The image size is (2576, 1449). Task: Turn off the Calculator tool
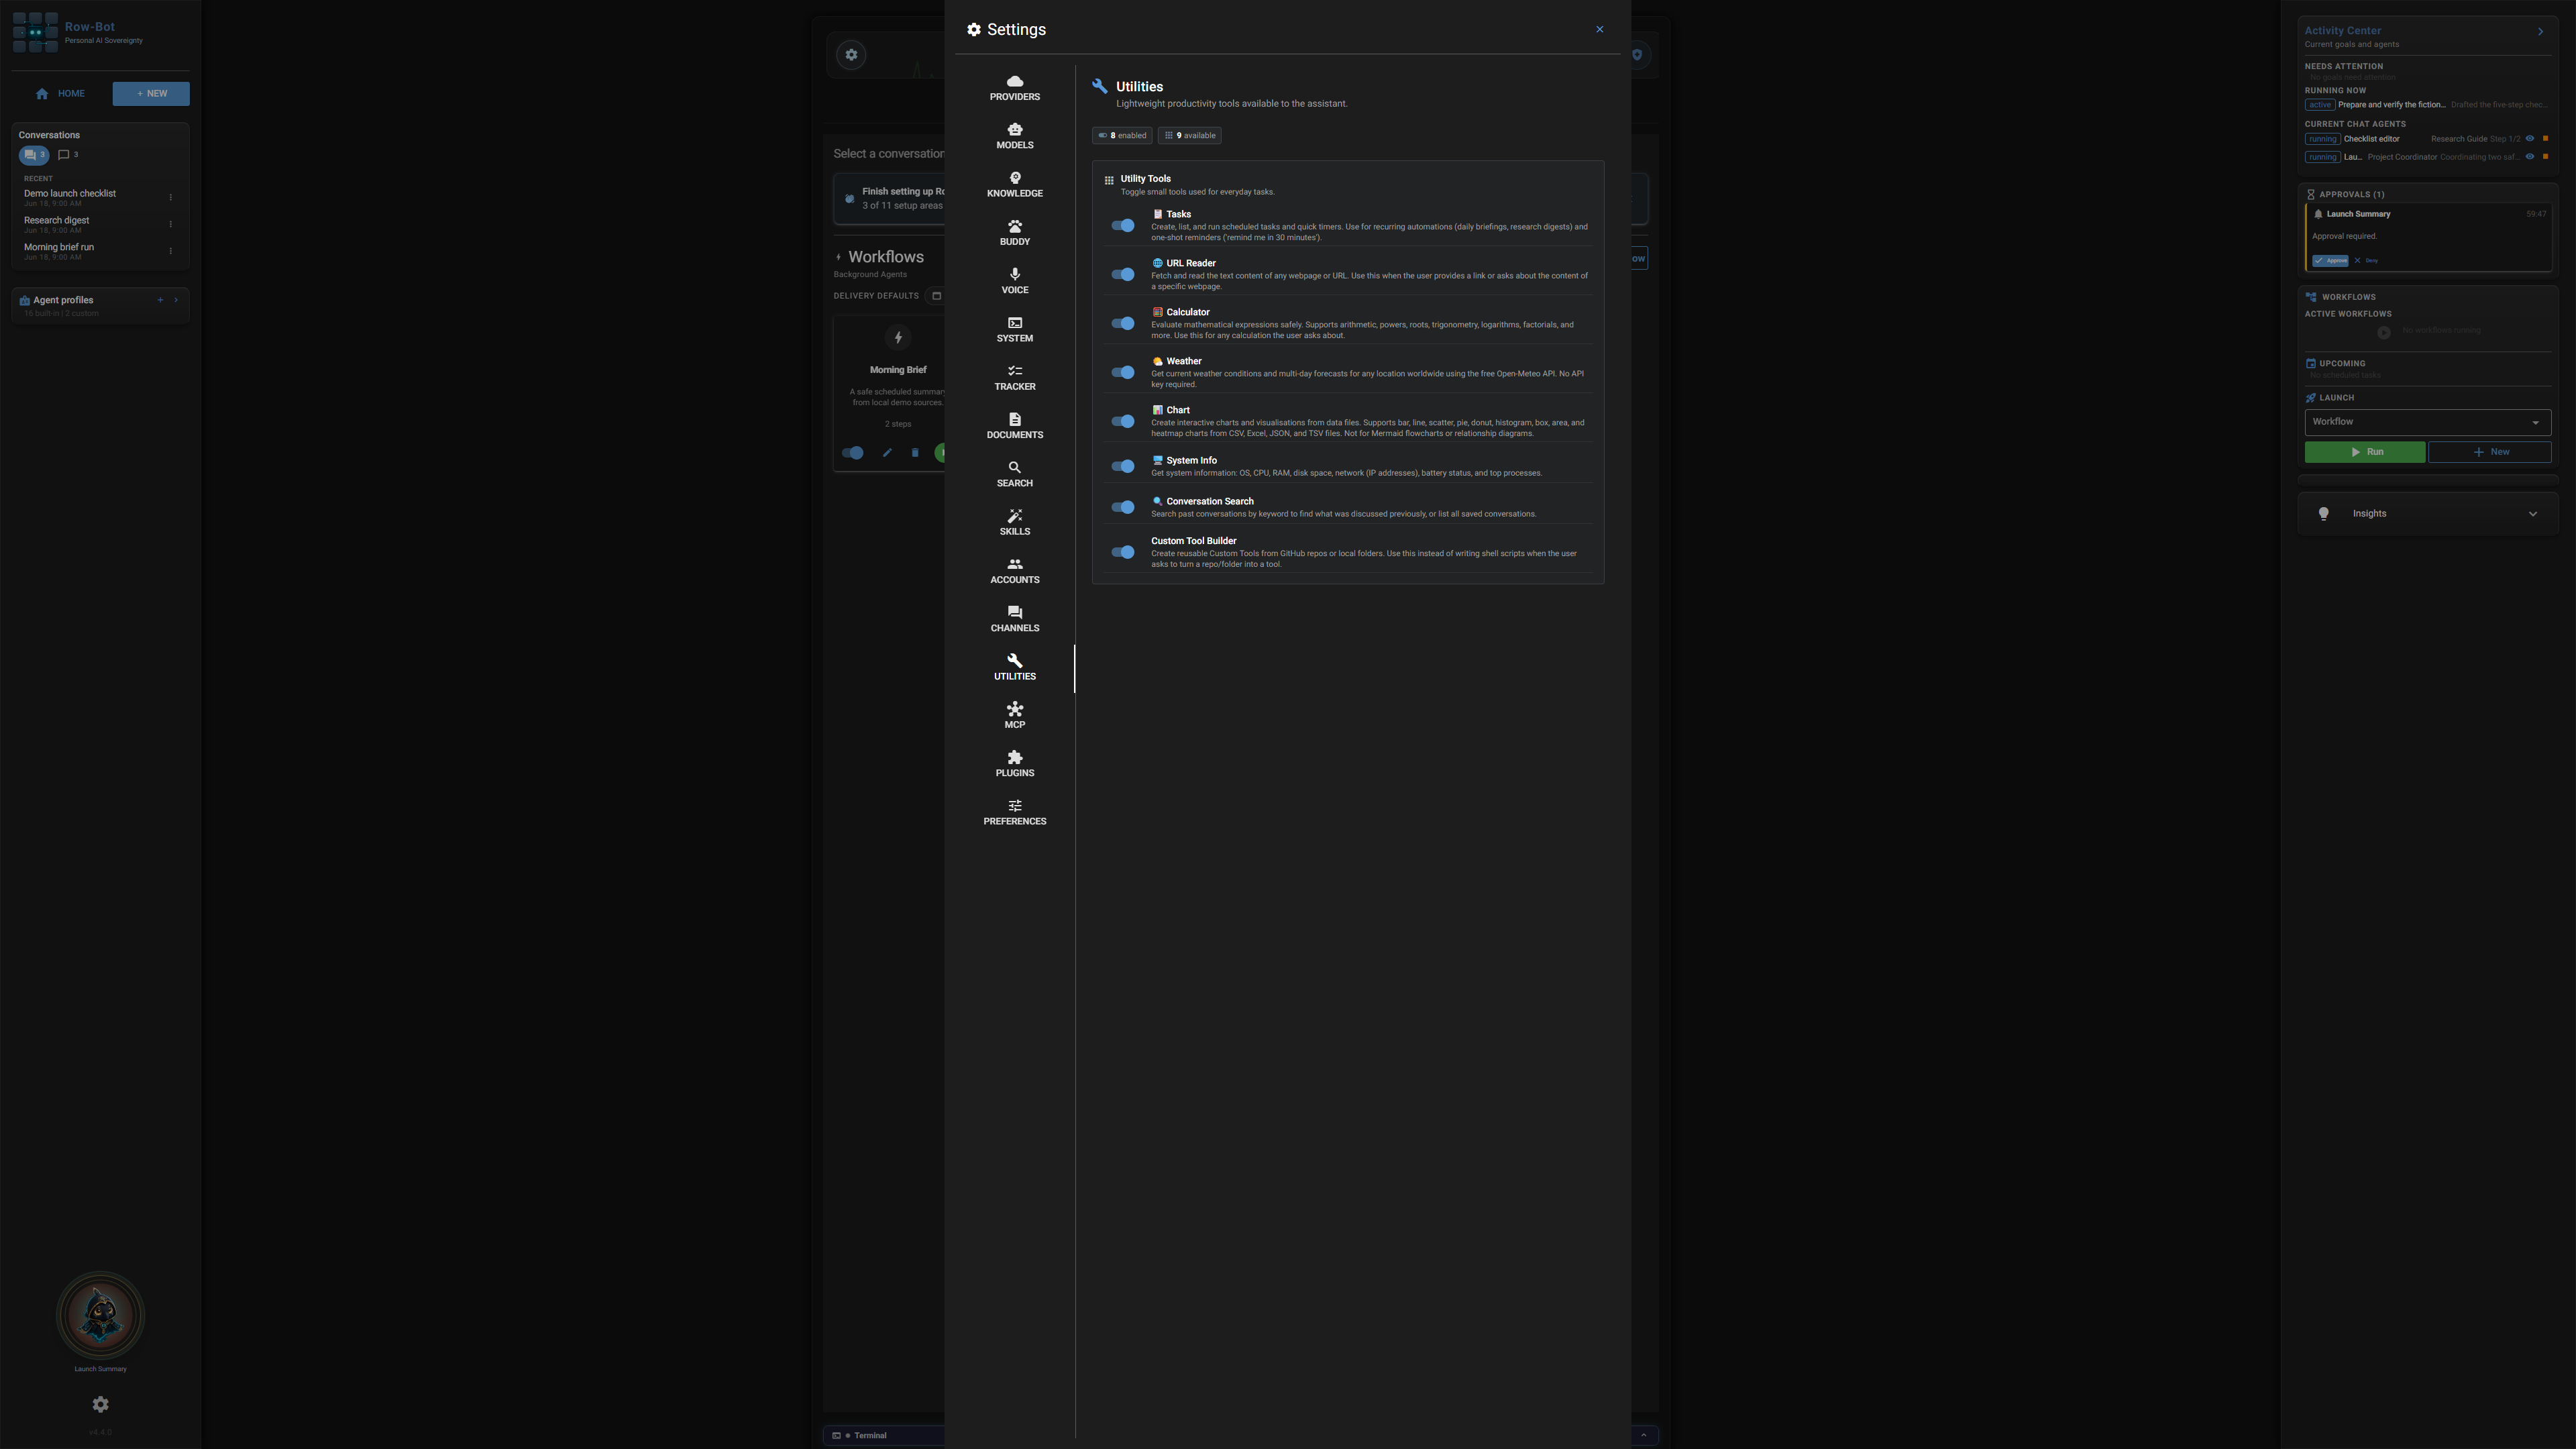pos(1123,324)
